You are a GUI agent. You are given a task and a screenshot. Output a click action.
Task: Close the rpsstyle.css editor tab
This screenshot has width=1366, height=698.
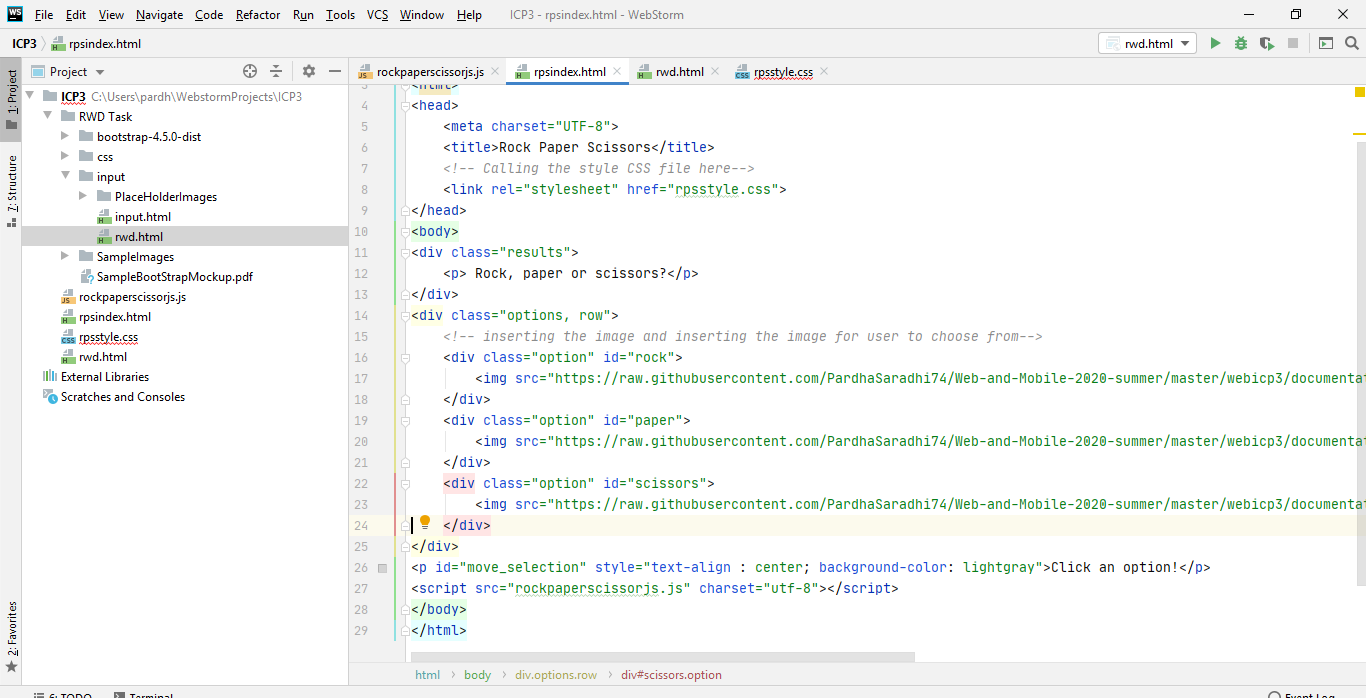(x=823, y=71)
